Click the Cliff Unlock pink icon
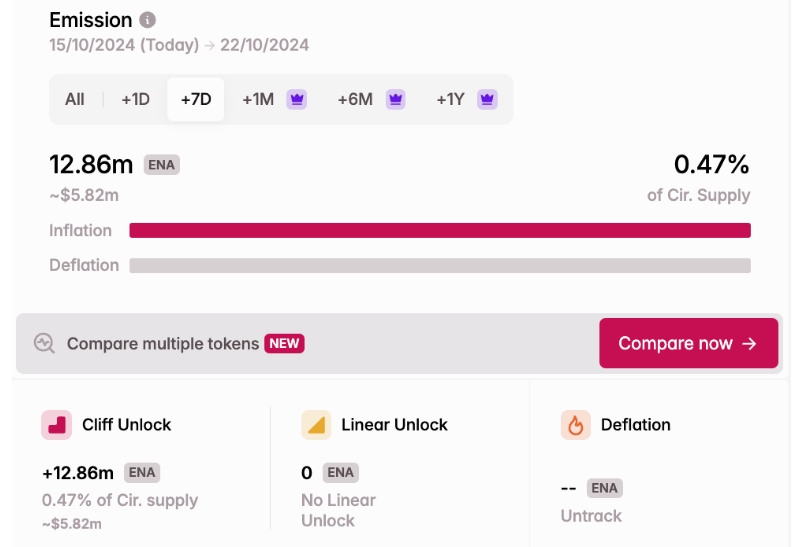 click(x=56, y=425)
